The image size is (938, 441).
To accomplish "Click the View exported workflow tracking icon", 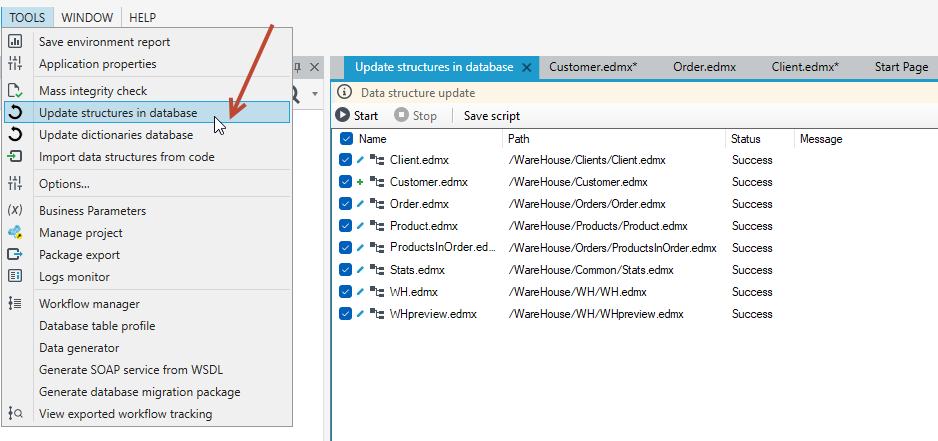I will pyautogui.click(x=15, y=413).
